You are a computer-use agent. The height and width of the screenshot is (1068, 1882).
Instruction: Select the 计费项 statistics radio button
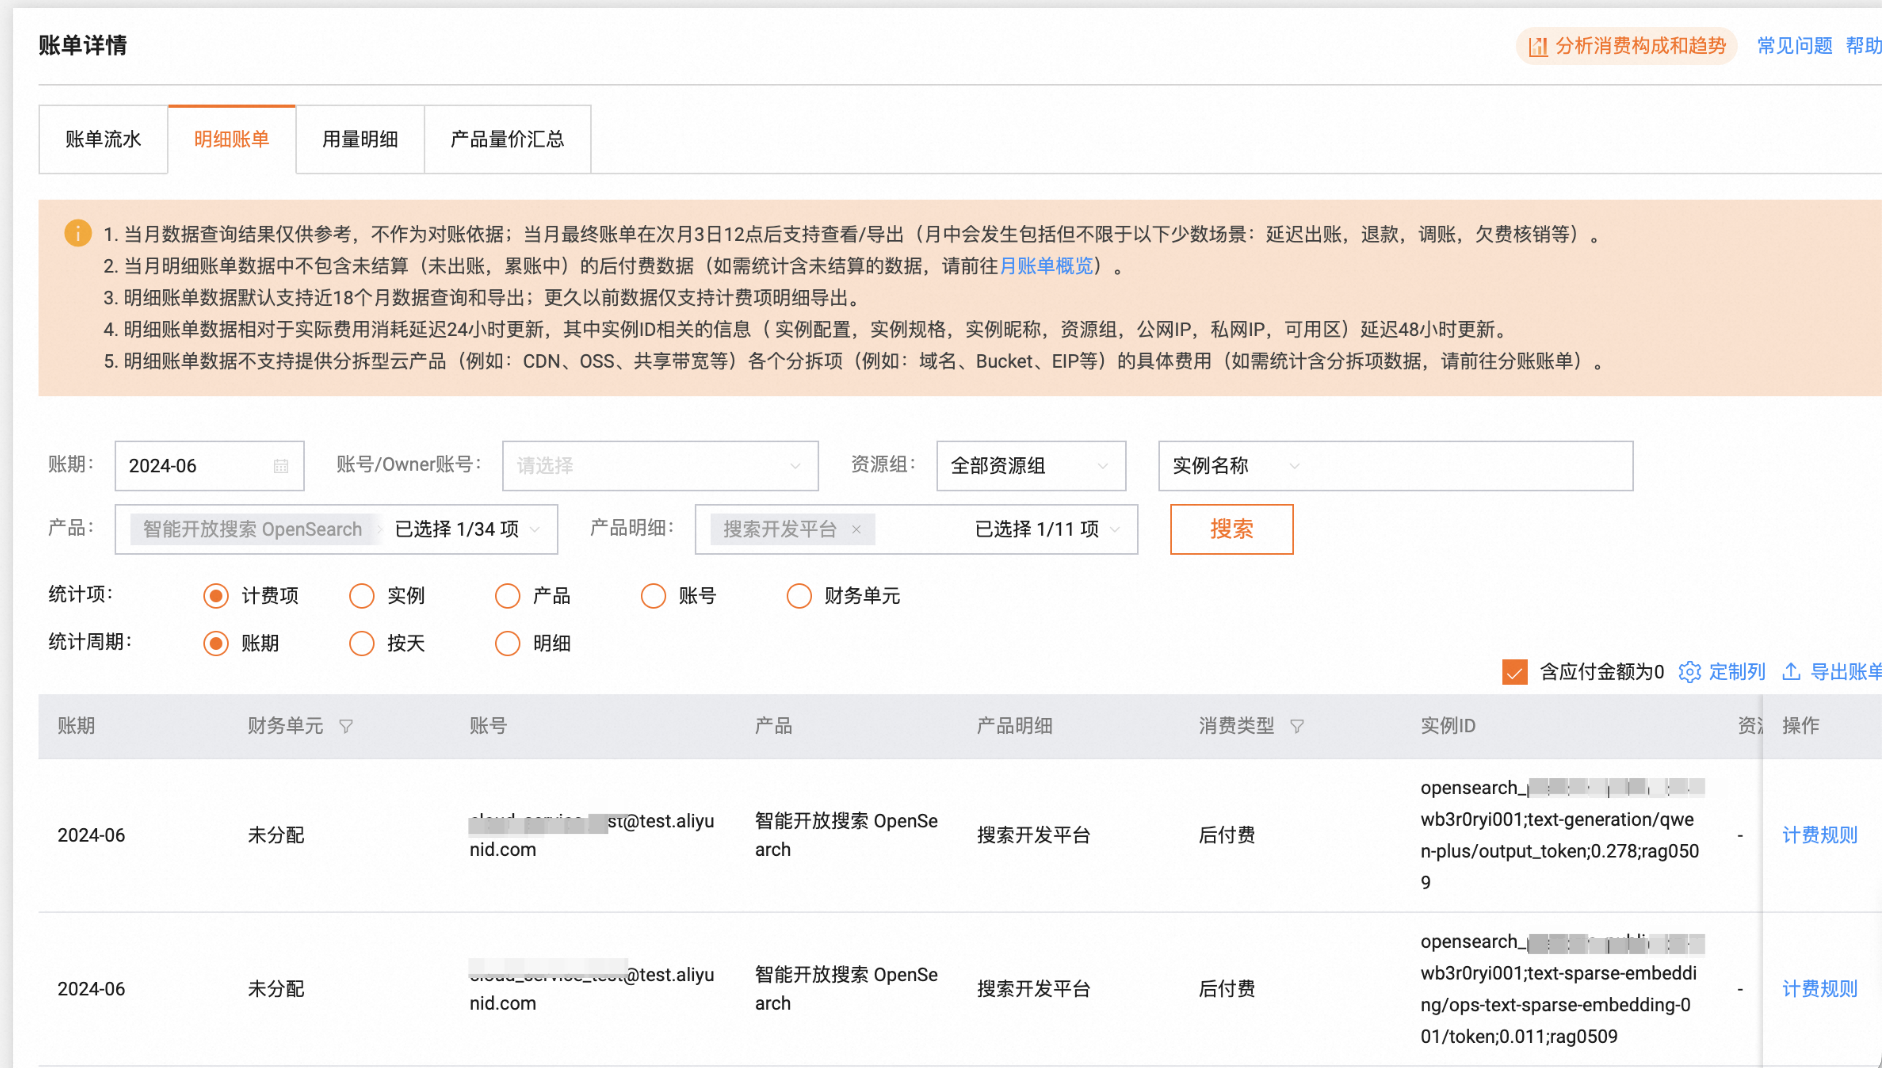(216, 596)
